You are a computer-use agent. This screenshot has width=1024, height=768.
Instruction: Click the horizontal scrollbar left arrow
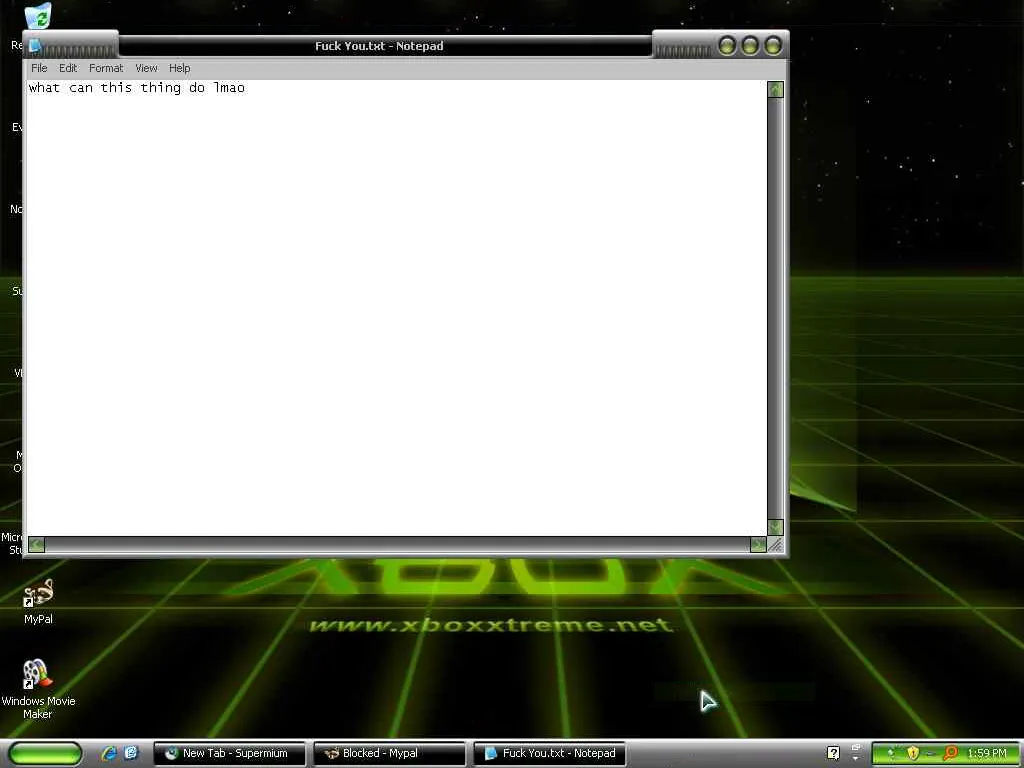(x=37, y=545)
